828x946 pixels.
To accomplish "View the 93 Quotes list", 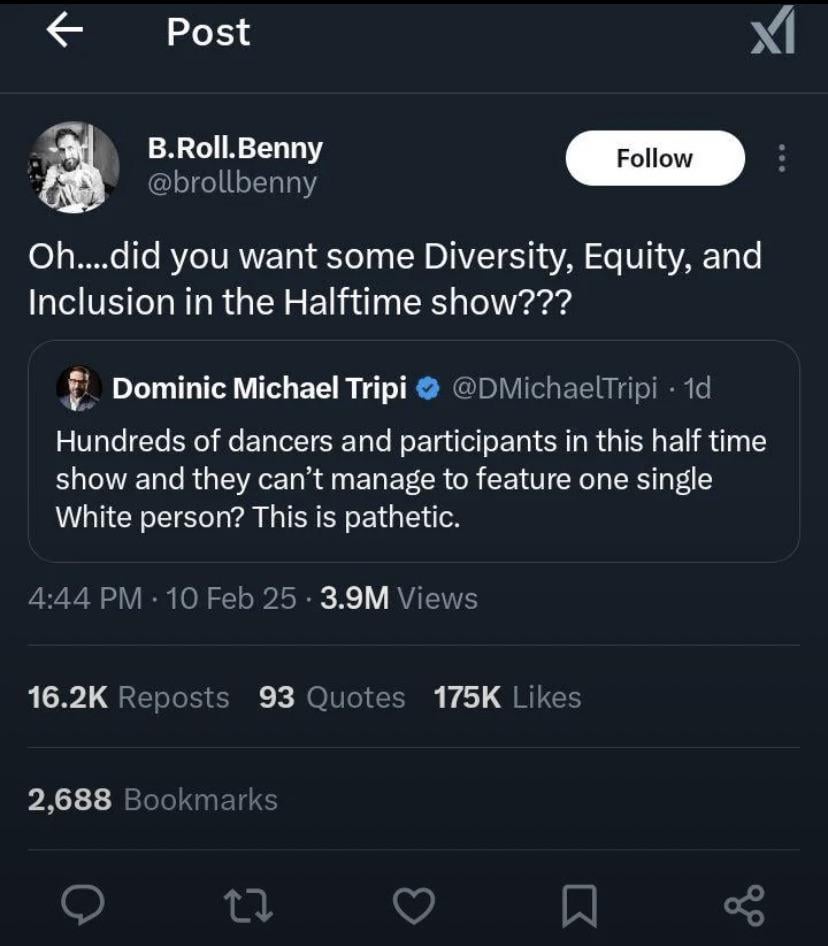I will (x=332, y=697).
